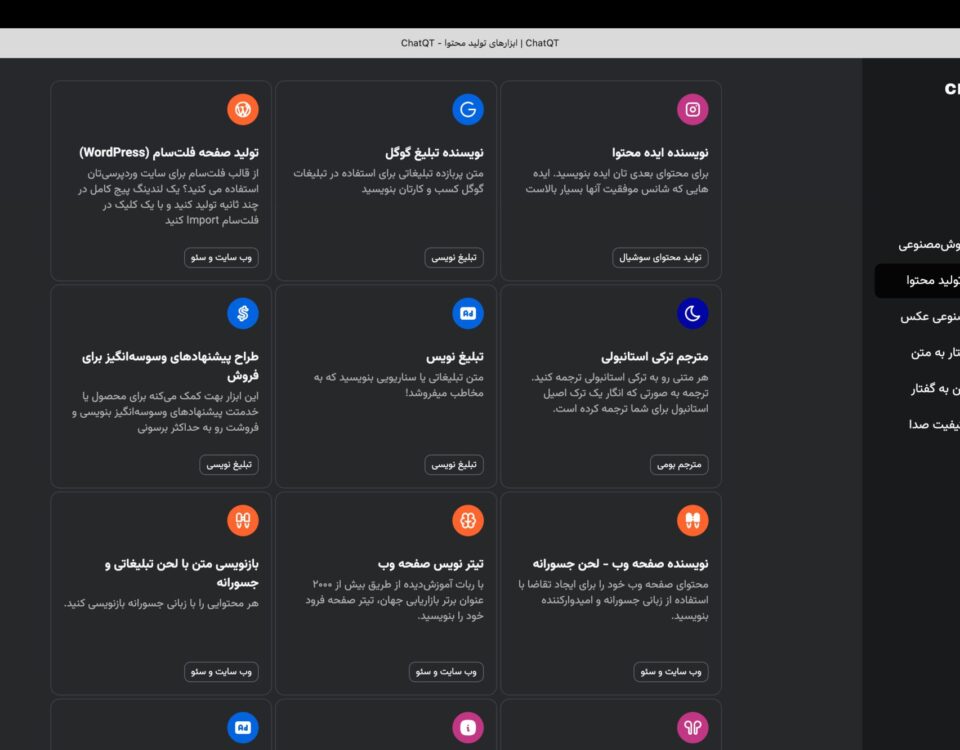Open the تیتر نویس صفحه وب tool title
This screenshot has width=960, height=750.
point(430,563)
